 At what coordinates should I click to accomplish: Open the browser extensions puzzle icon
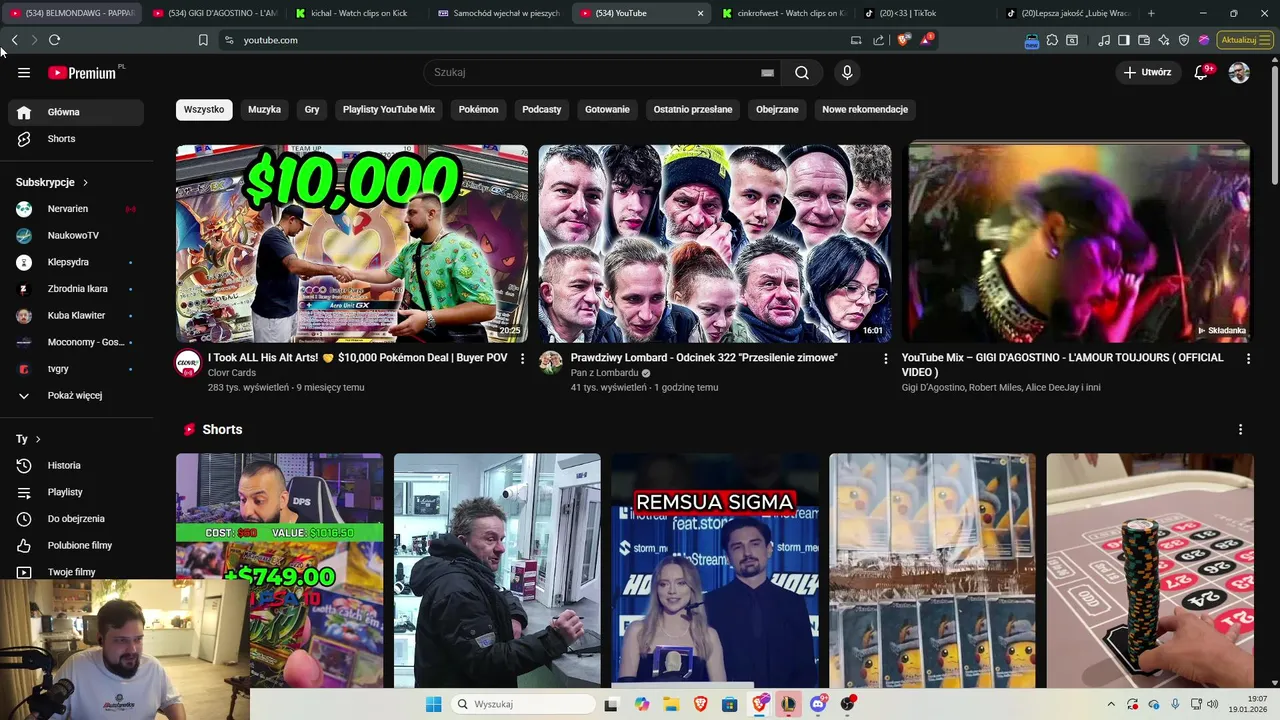pyautogui.click(x=1052, y=40)
